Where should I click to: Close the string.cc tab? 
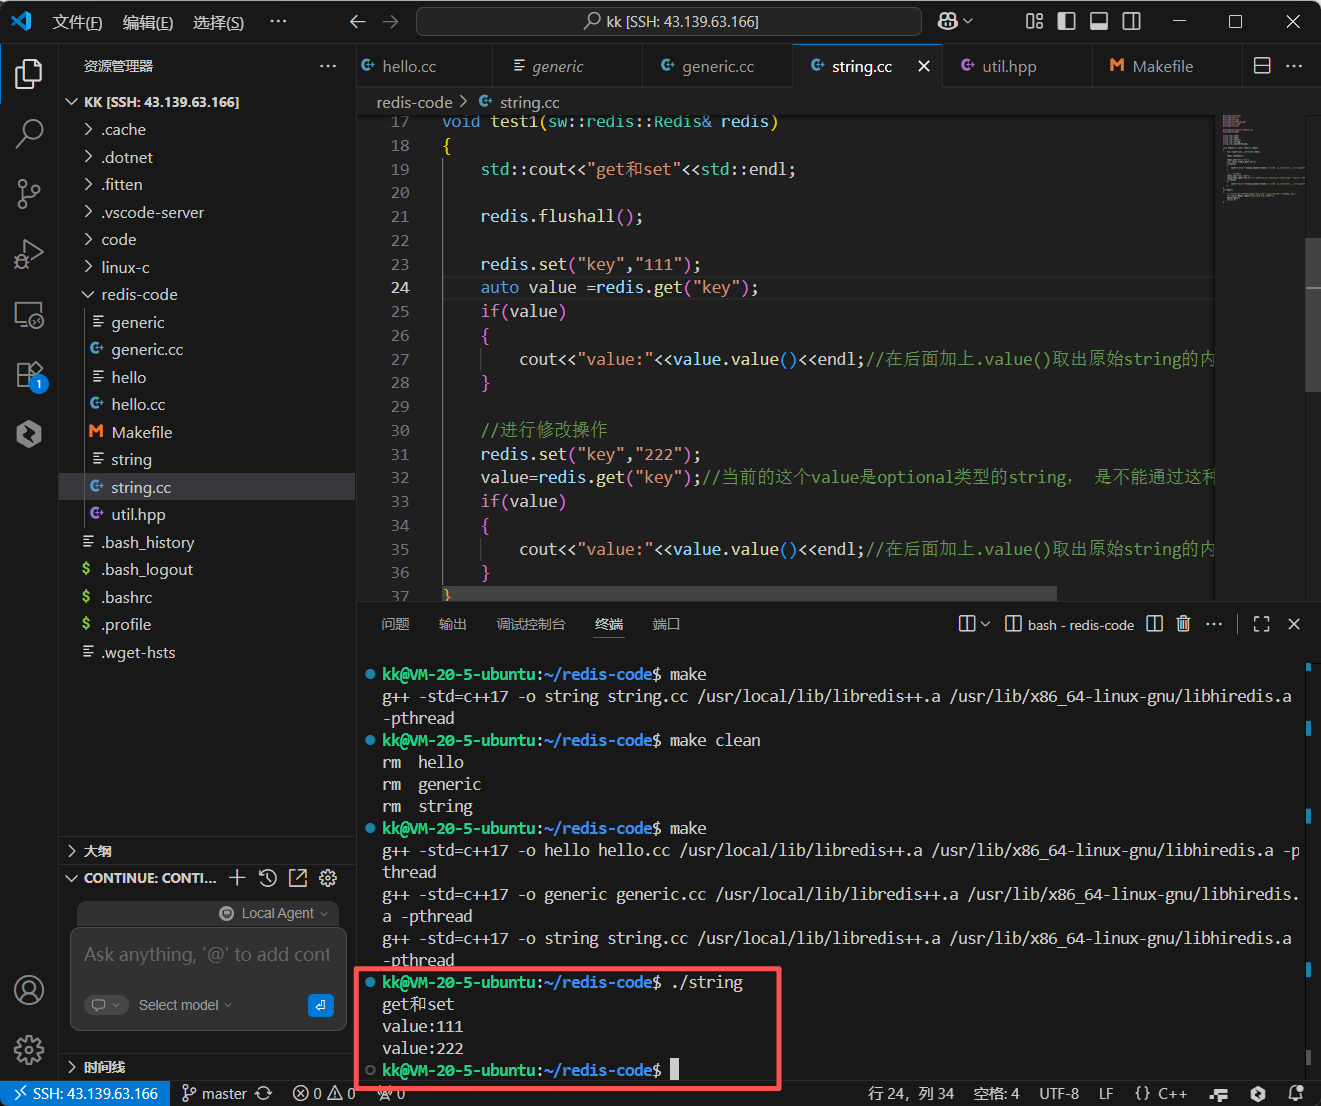924,66
